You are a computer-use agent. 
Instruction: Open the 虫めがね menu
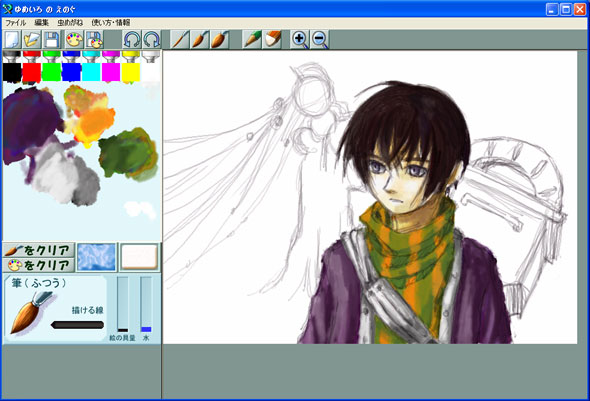click(x=70, y=23)
